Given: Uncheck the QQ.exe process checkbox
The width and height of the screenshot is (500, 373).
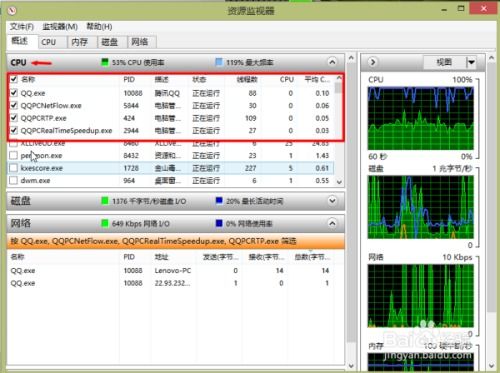Looking at the screenshot, I should point(14,93).
